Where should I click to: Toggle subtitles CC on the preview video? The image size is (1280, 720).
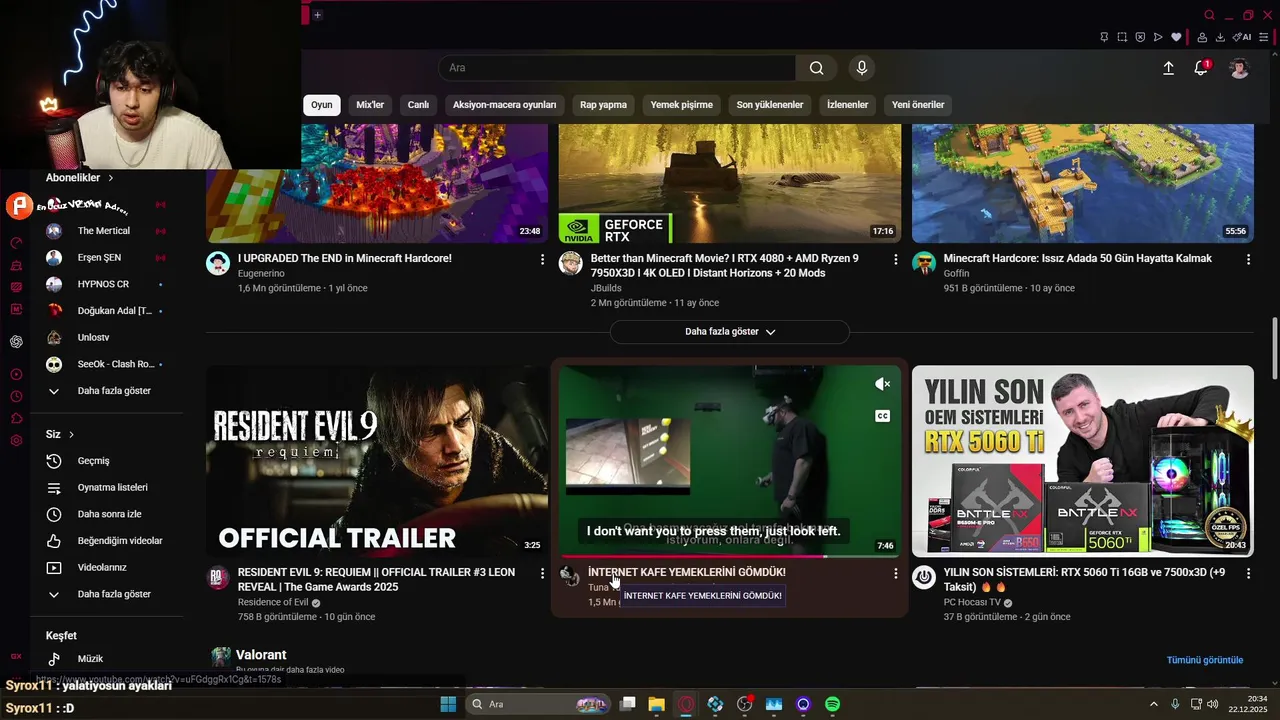click(x=882, y=416)
